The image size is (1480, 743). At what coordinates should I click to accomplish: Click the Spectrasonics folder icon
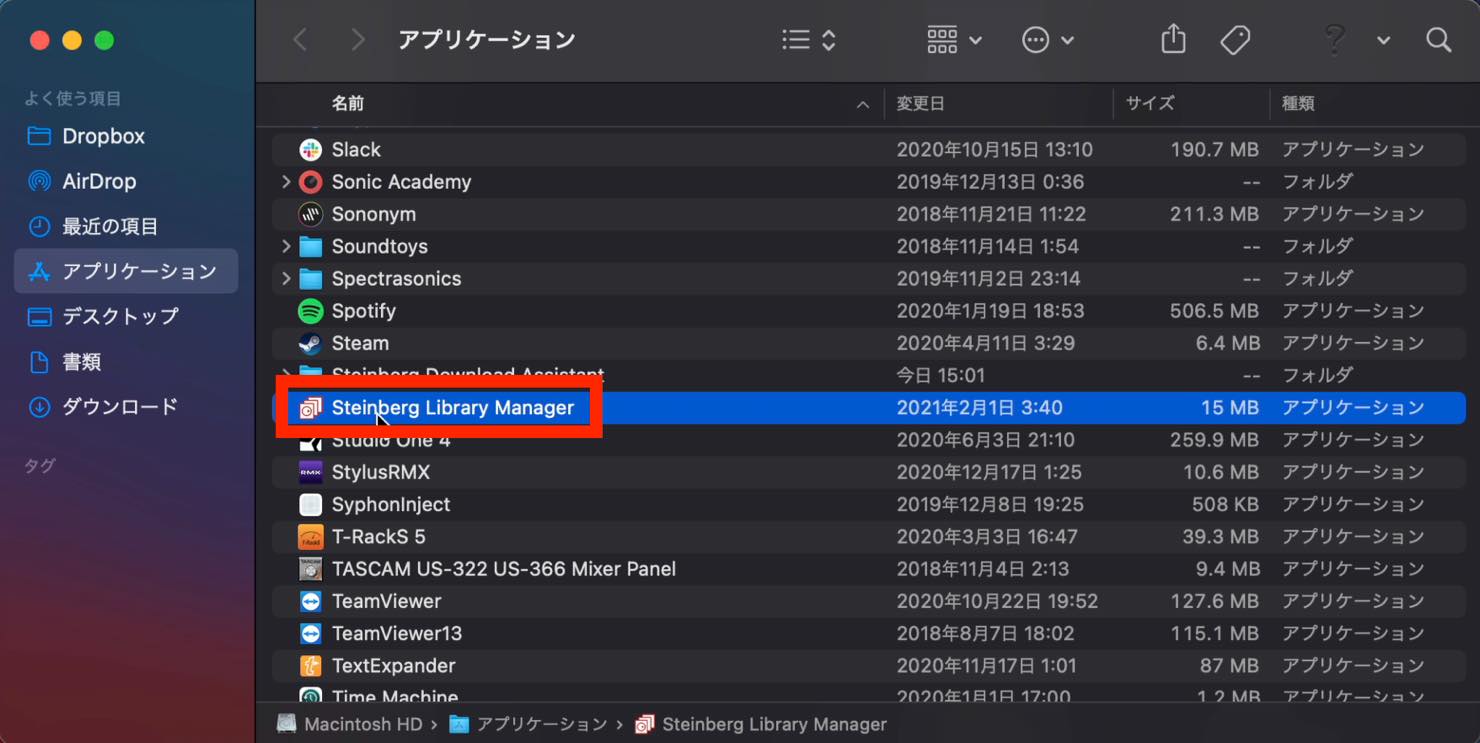click(x=311, y=279)
